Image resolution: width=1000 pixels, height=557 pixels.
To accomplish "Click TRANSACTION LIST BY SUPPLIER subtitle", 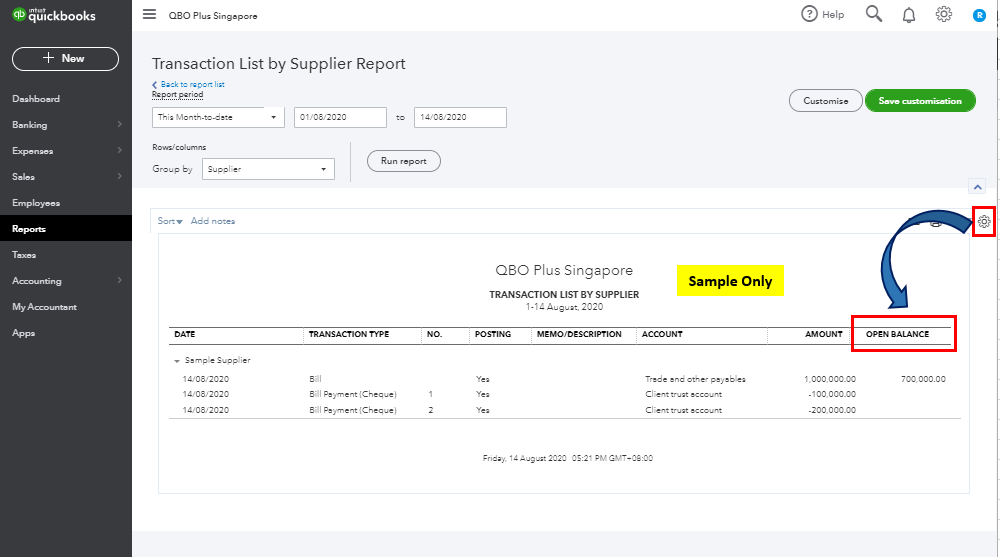I will click(564, 295).
